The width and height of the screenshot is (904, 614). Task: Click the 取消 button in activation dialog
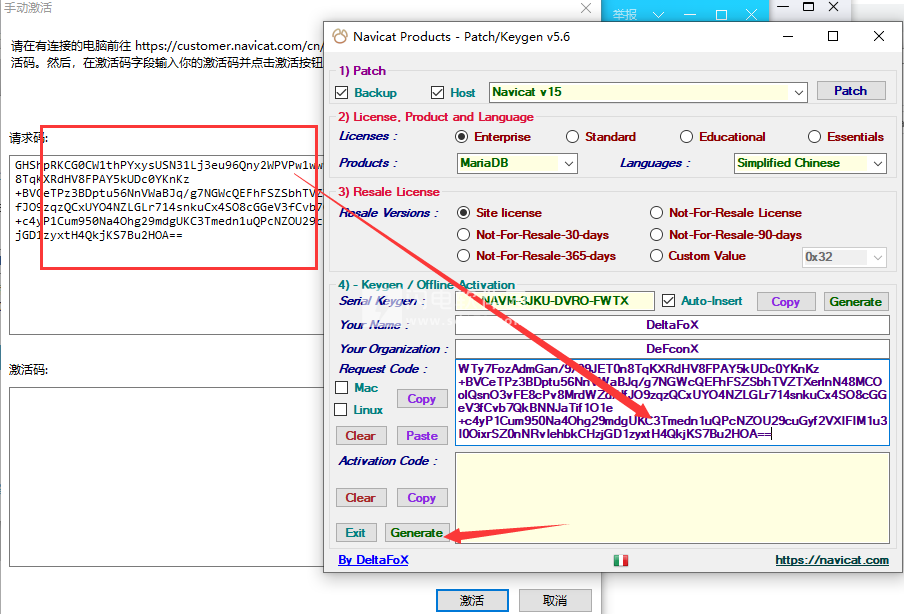(555, 600)
